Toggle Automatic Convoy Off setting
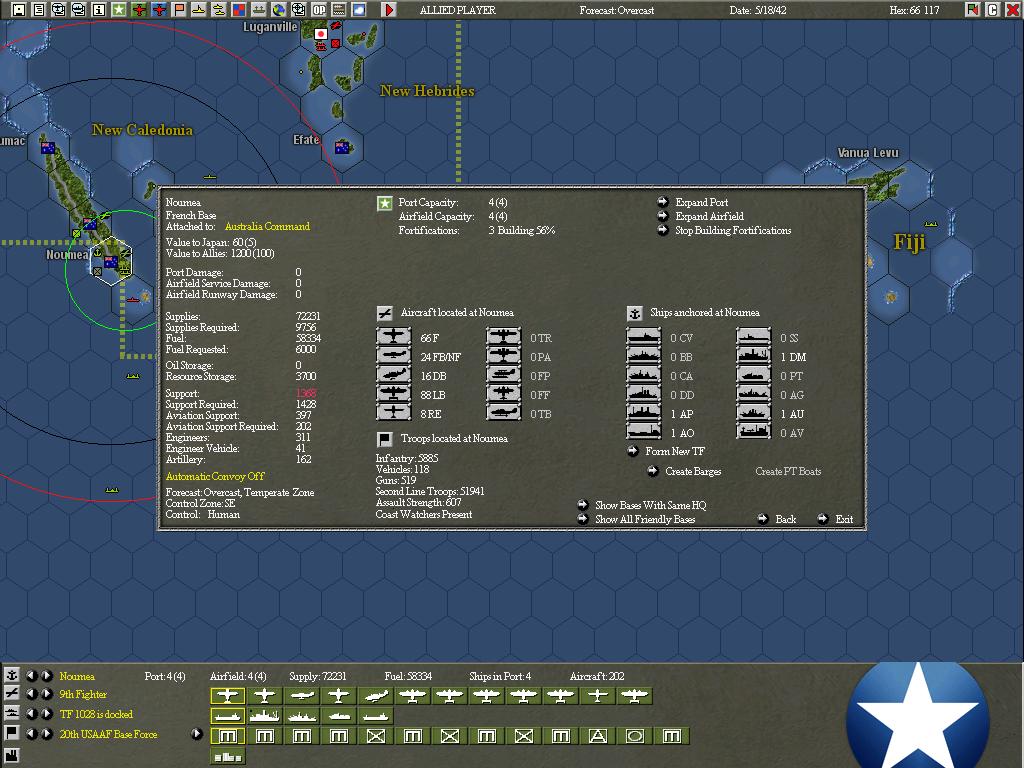The height and width of the screenshot is (768, 1024). pyautogui.click(x=215, y=476)
